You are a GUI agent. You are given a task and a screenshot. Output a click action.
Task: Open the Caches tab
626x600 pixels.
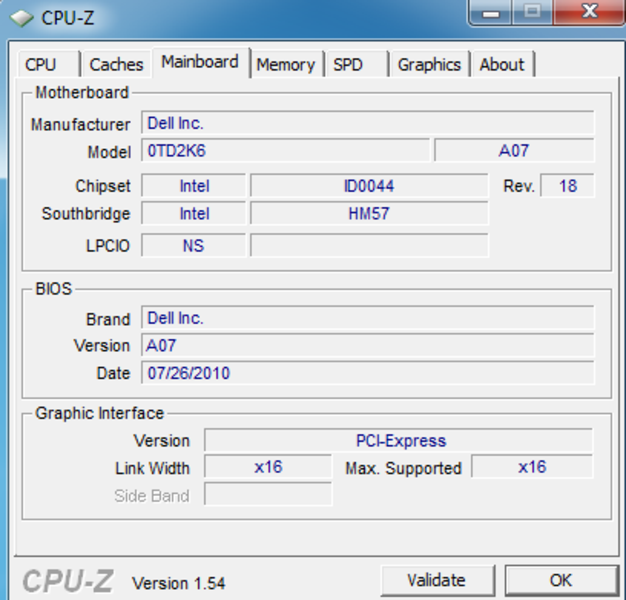(x=116, y=64)
